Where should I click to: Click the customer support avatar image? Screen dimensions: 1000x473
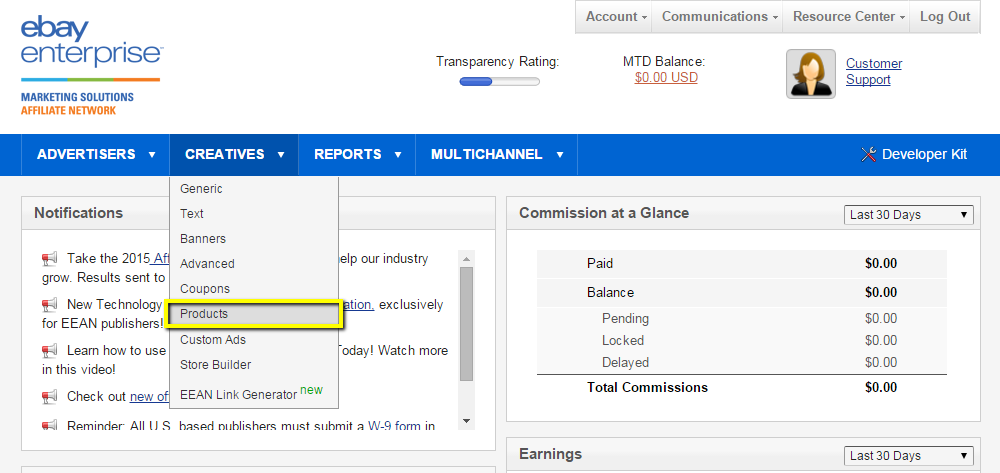811,74
